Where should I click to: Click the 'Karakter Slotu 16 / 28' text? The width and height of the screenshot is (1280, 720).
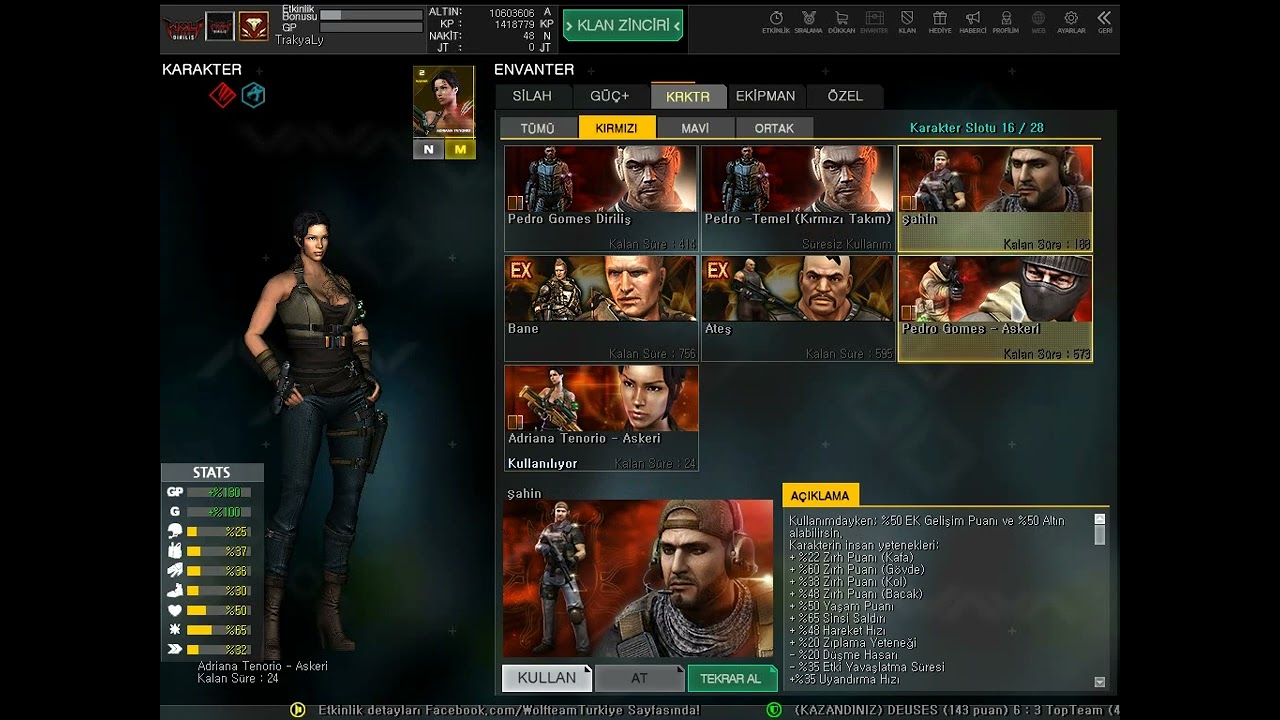(977, 128)
